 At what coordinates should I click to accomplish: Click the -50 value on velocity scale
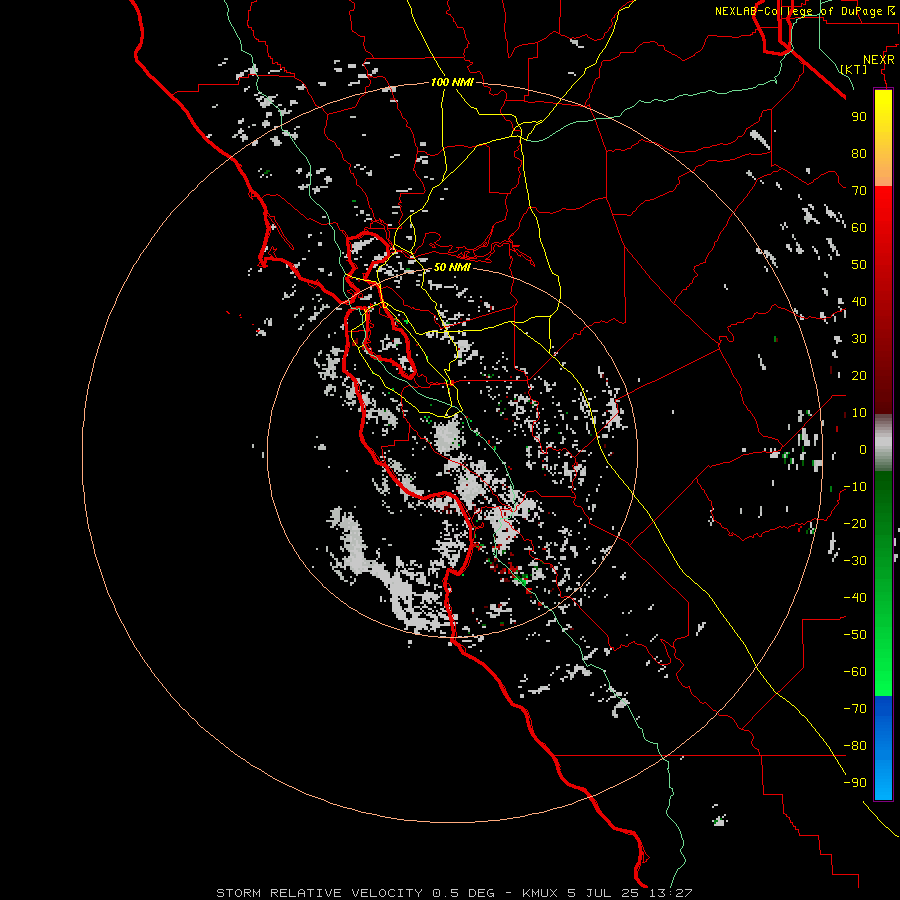855,635
